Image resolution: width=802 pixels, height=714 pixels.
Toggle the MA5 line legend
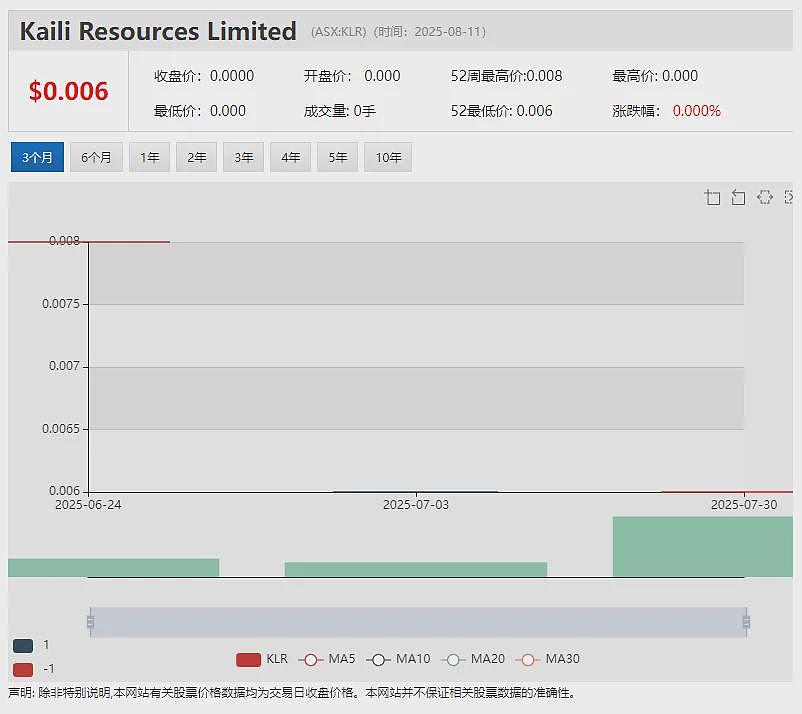(x=326, y=659)
